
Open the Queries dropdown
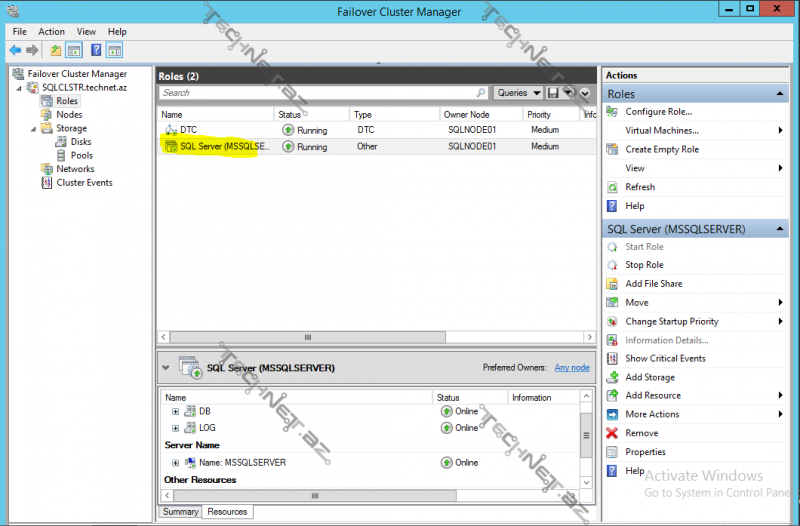click(x=517, y=93)
